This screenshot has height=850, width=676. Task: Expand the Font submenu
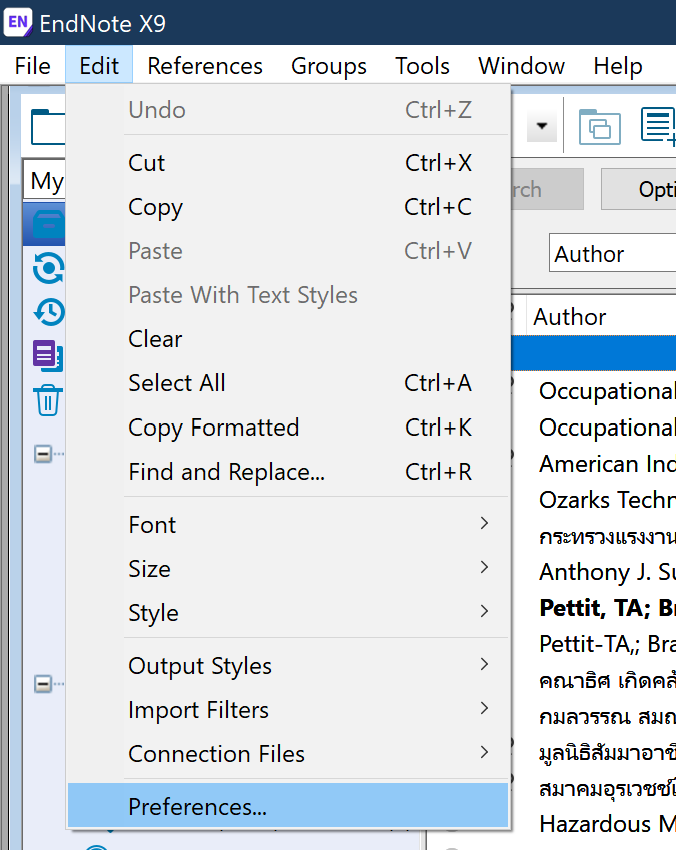[x=288, y=525]
